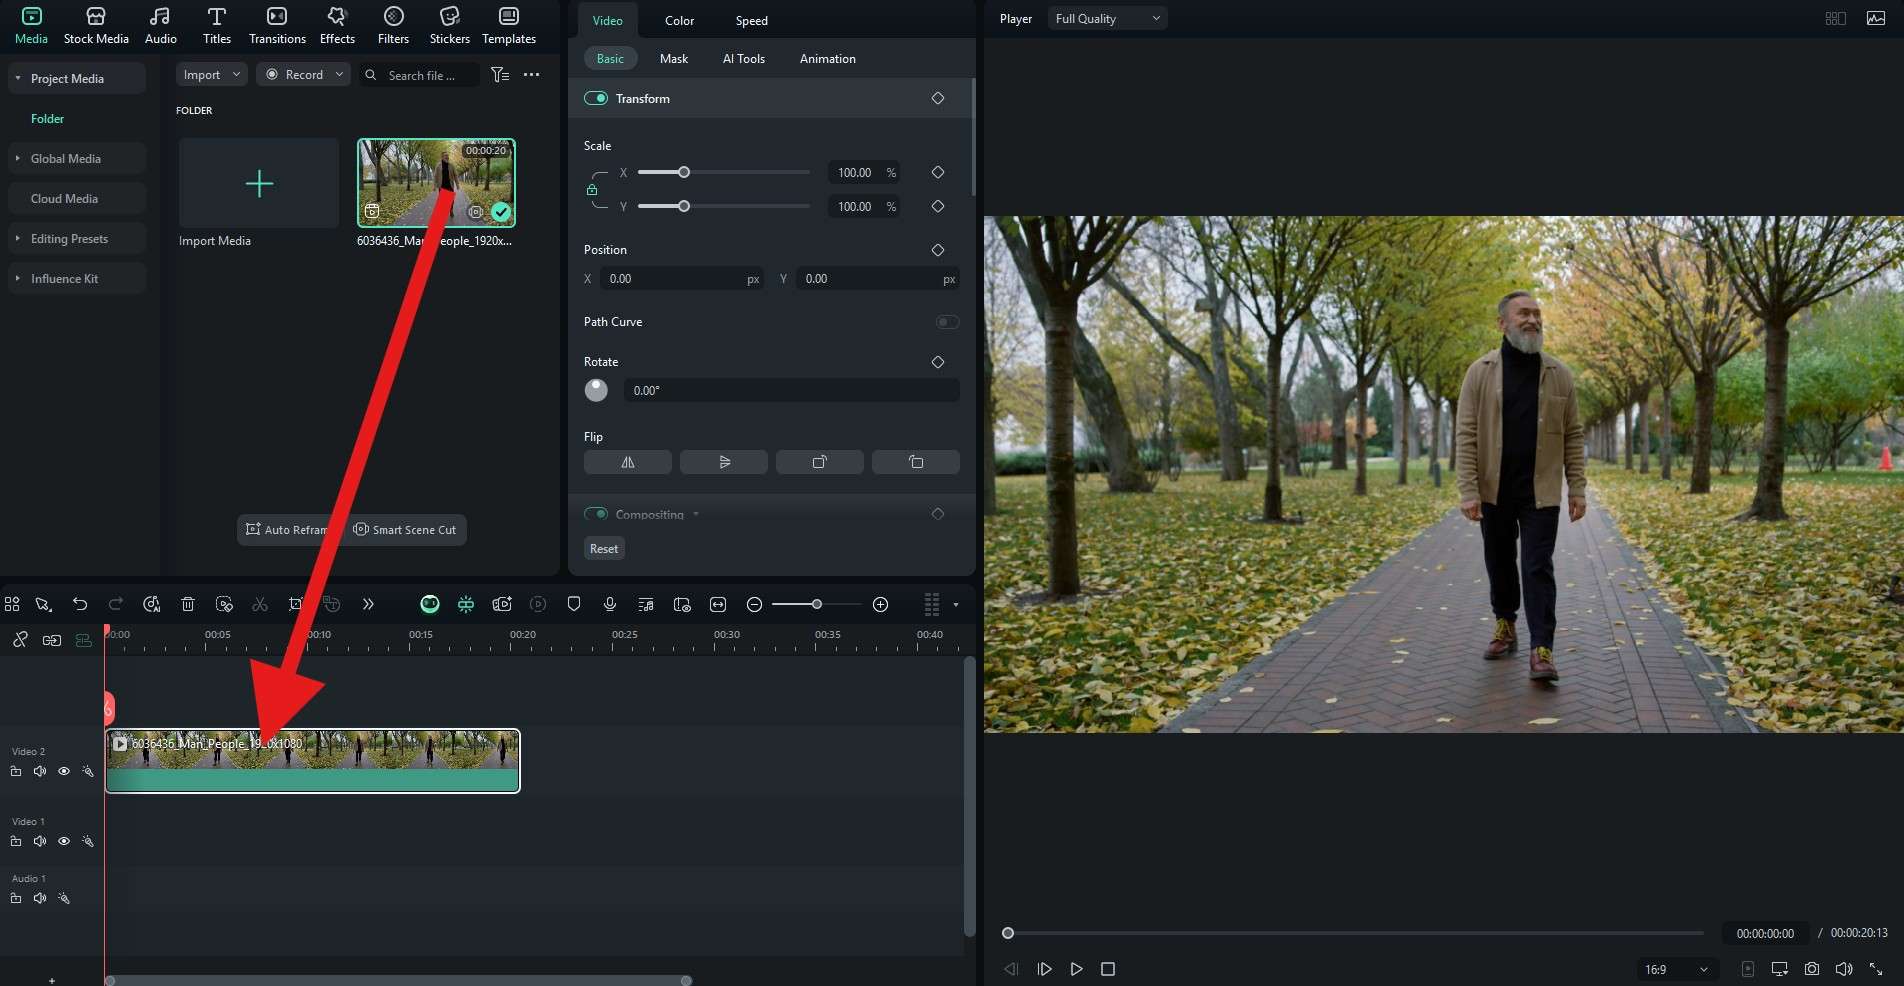Delete the selected clip with trash icon
Image resolution: width=1904 pixels, height=986 pixels.
pos(188,604)
